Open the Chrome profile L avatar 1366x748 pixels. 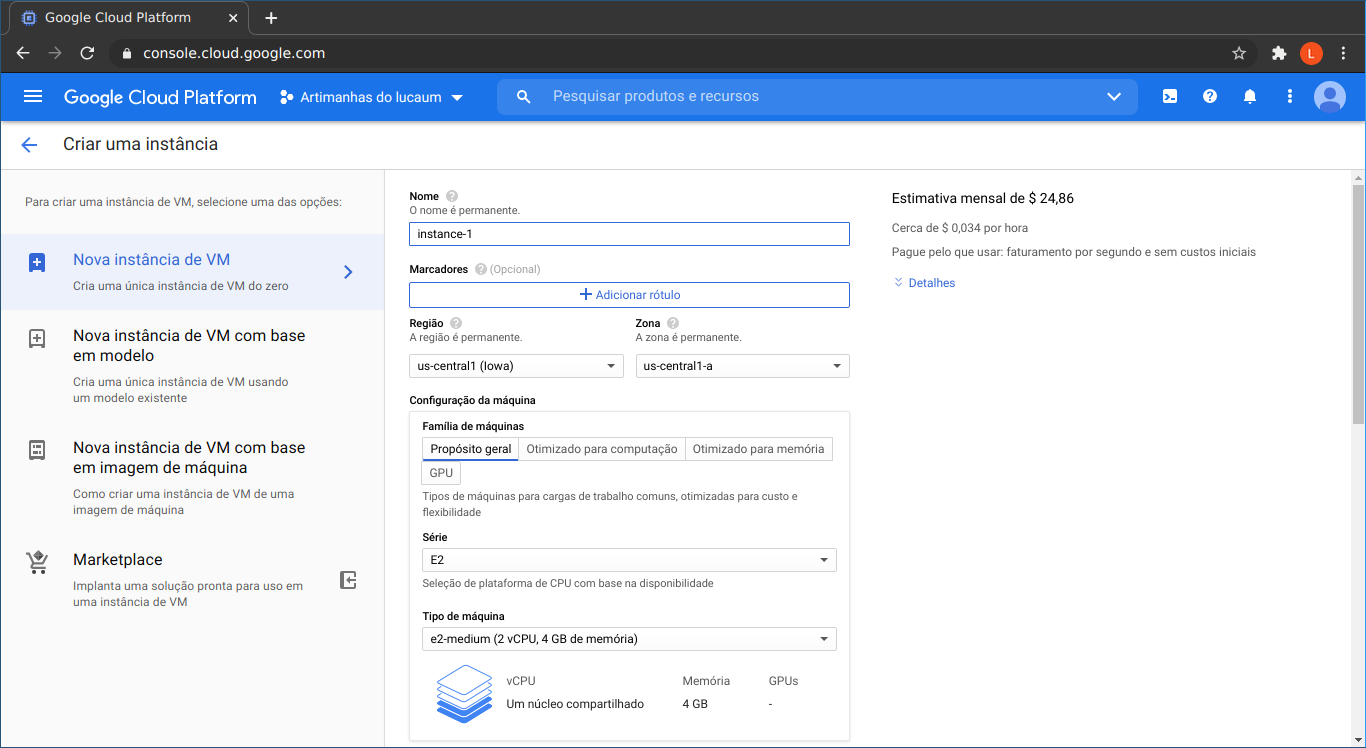(1311, 53)
